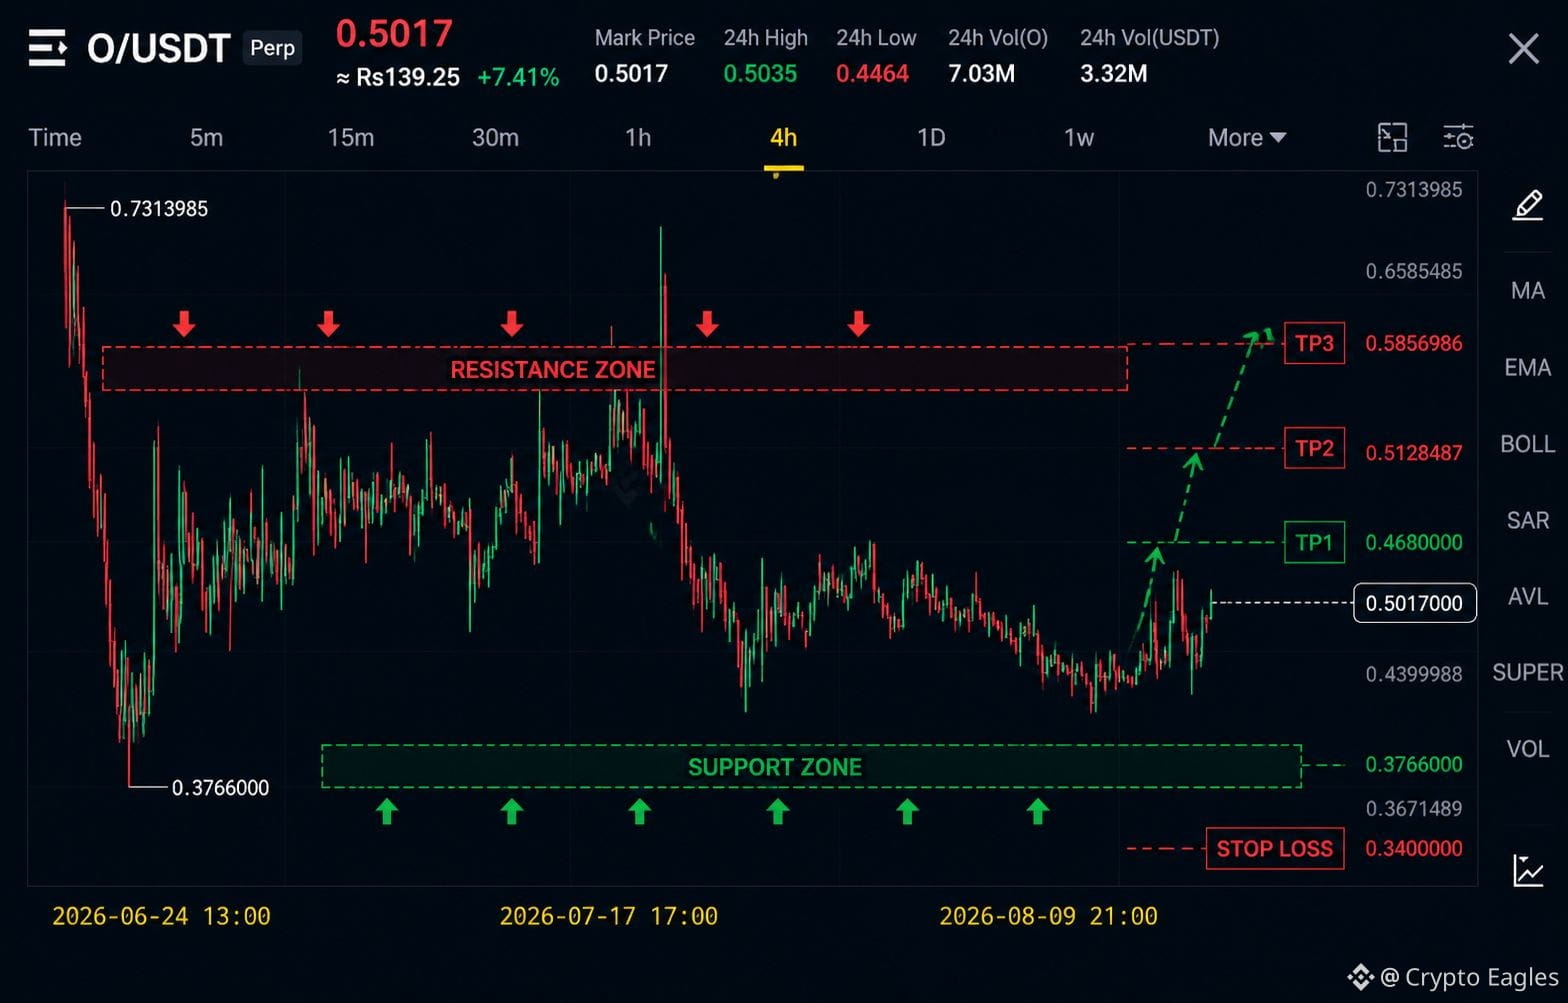Click the 24h Low value 0.4464
Viewport: 1568px width, 1003px height.
point(872,74)
